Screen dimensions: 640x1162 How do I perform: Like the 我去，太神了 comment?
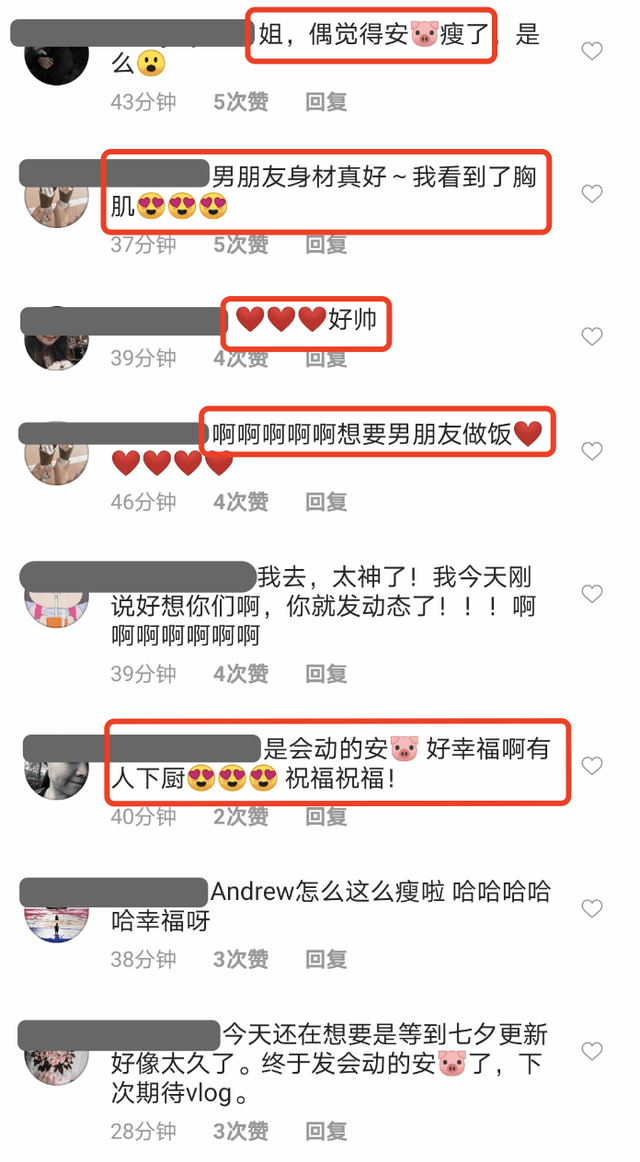[x=592, y=594]
